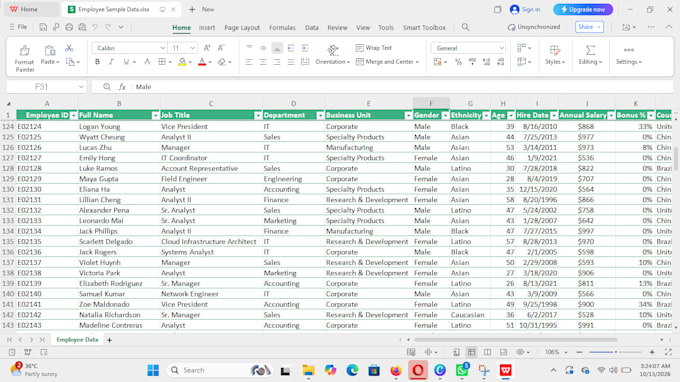Open the Formulas ribbon tab
Screen dimensions: 680x382
(x=282, y=27)
